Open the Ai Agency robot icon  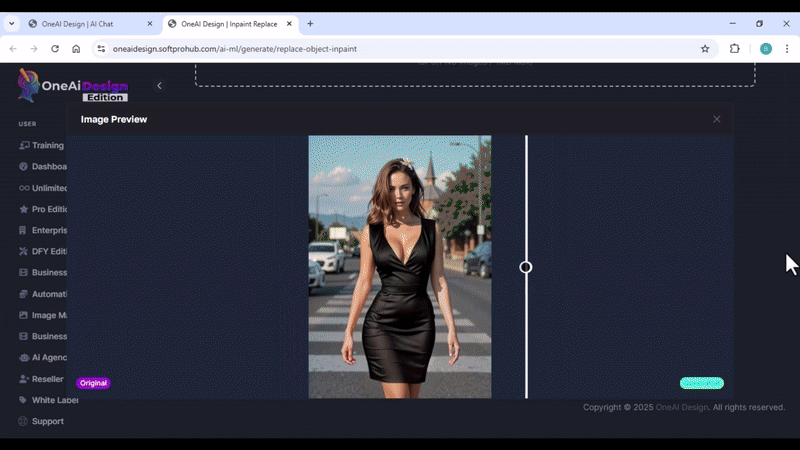(24, 357)
